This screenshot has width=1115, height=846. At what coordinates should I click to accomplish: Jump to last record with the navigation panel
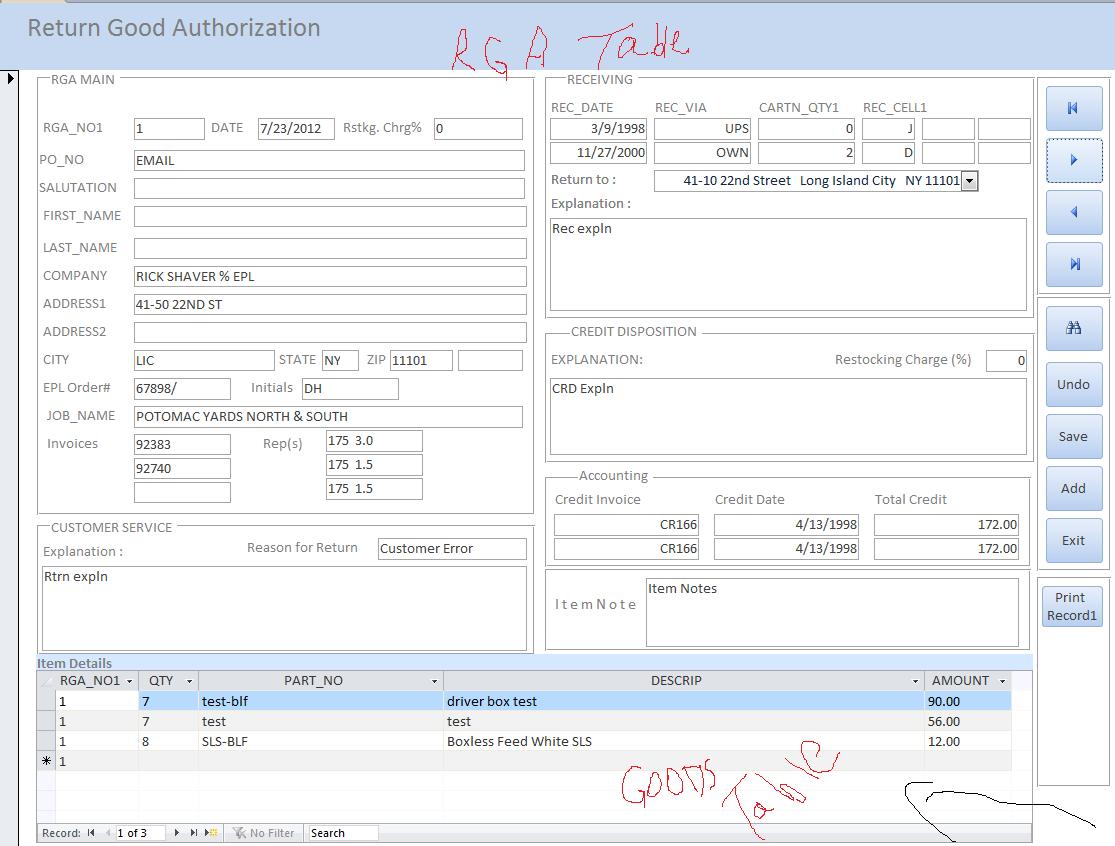click(x=1073, y=264)
